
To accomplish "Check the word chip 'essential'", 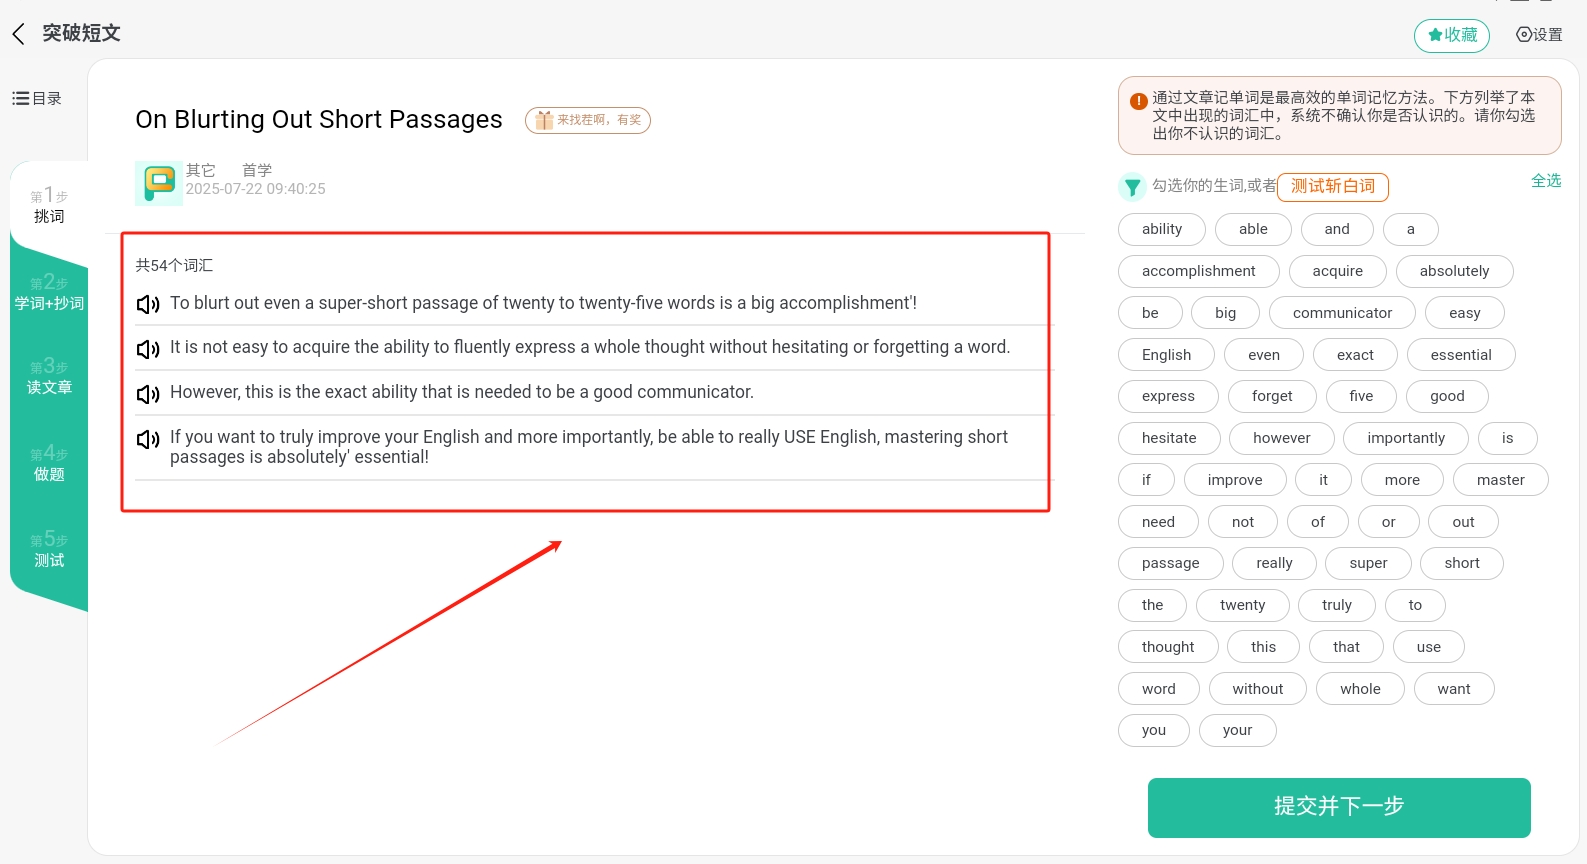I will 1460,355.
